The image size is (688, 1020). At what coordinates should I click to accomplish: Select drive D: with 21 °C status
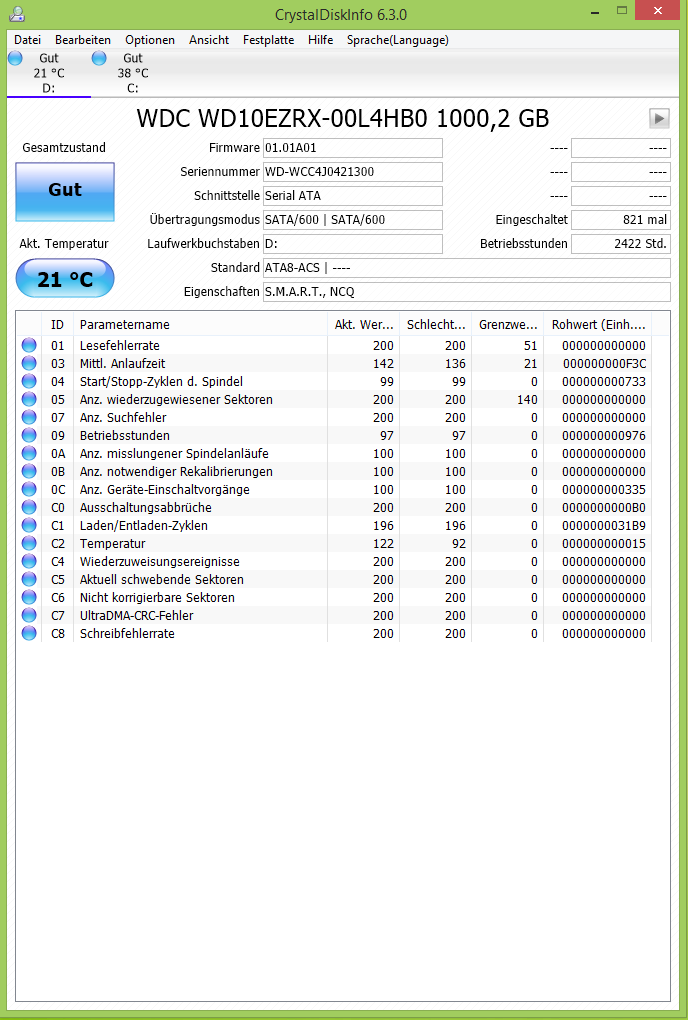pos(49,73)
